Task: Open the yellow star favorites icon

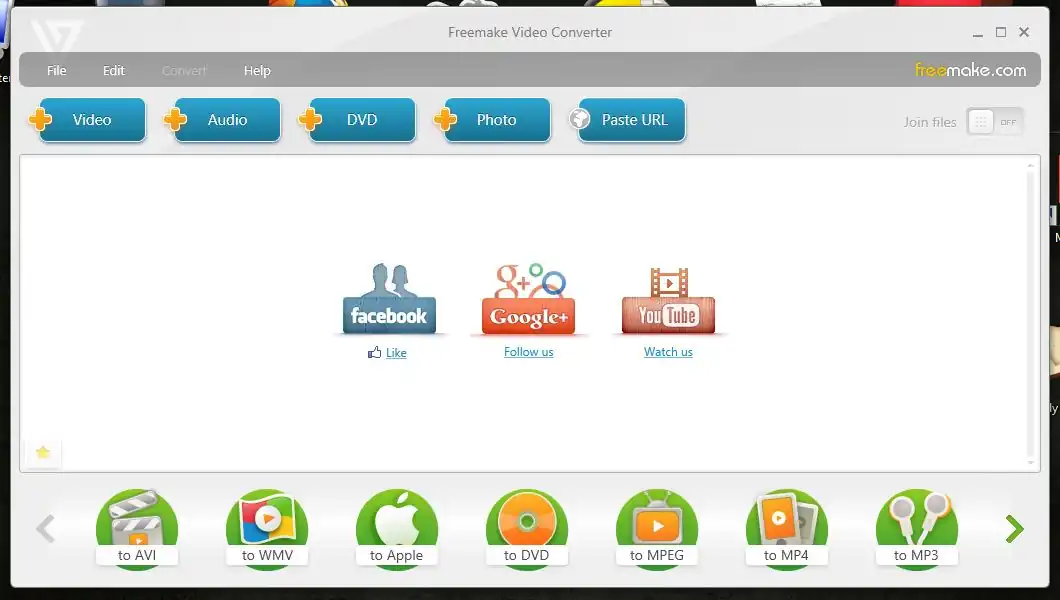Action: (x=43, y=453)
